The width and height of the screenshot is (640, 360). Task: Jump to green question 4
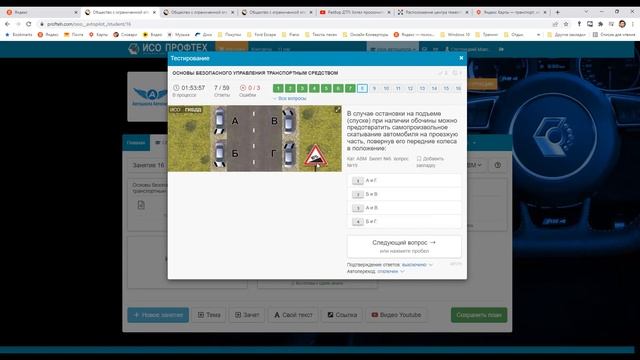[314, 88]
